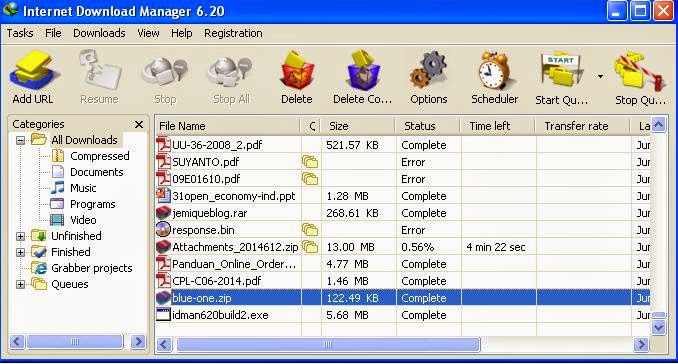Expand the Finished tree node
This screenshot has height=364, width=678.
(20, 252)
